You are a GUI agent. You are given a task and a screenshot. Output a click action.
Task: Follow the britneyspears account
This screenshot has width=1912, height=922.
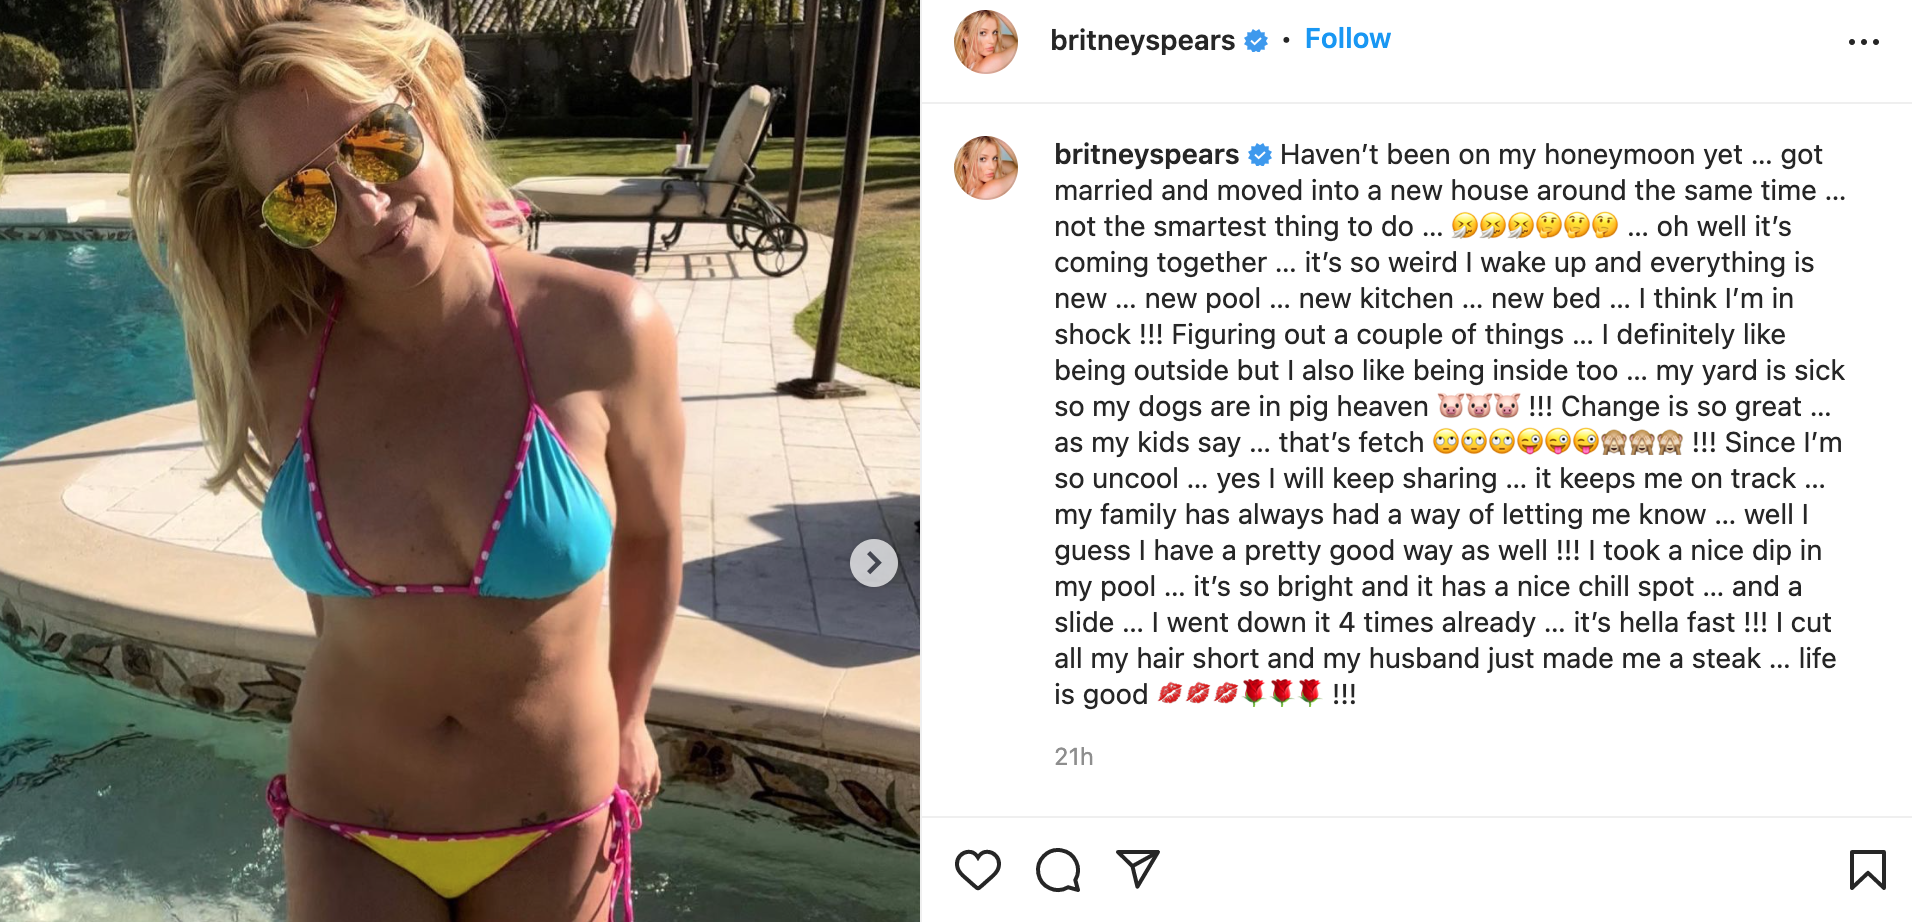[x=1347, y=39]
